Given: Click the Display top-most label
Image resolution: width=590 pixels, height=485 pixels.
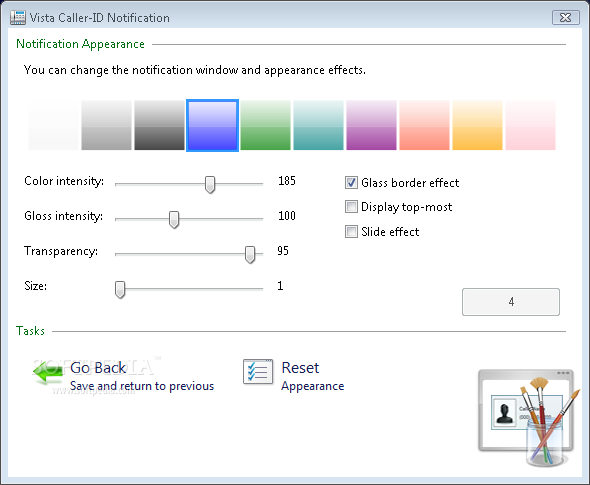Looking at the screenshot, I should pyautogui.click(x=407, y=207).
